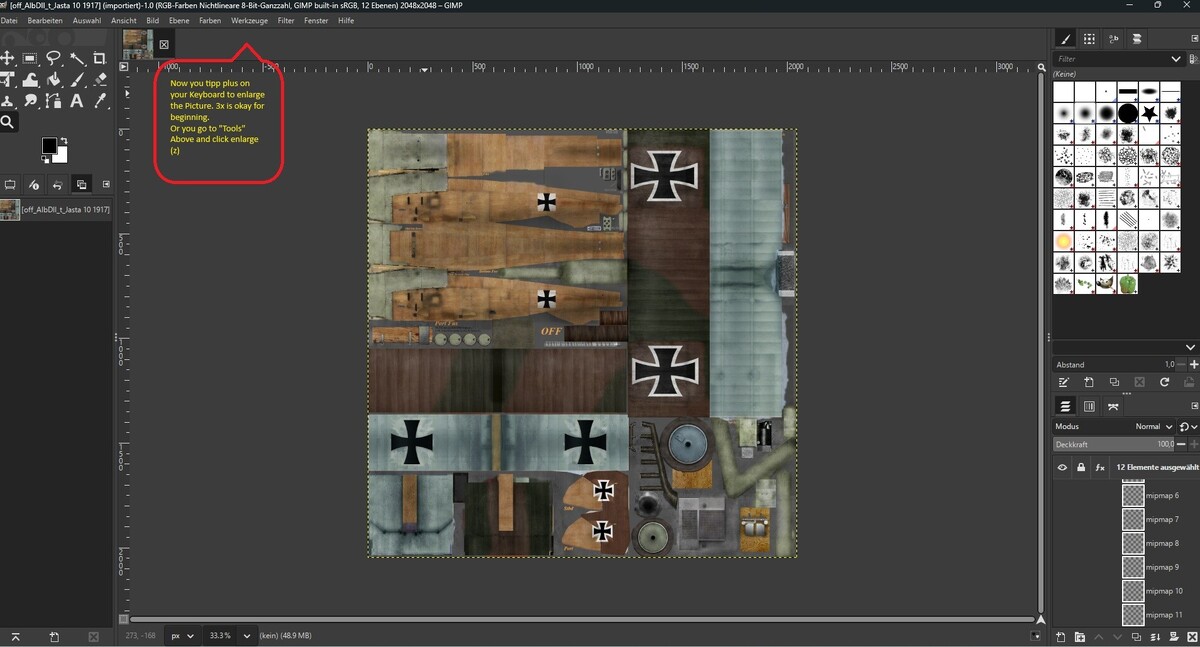Toggle layer visibility eye column header
Screen dimensions: 1200x647
tap(1062, 467)
